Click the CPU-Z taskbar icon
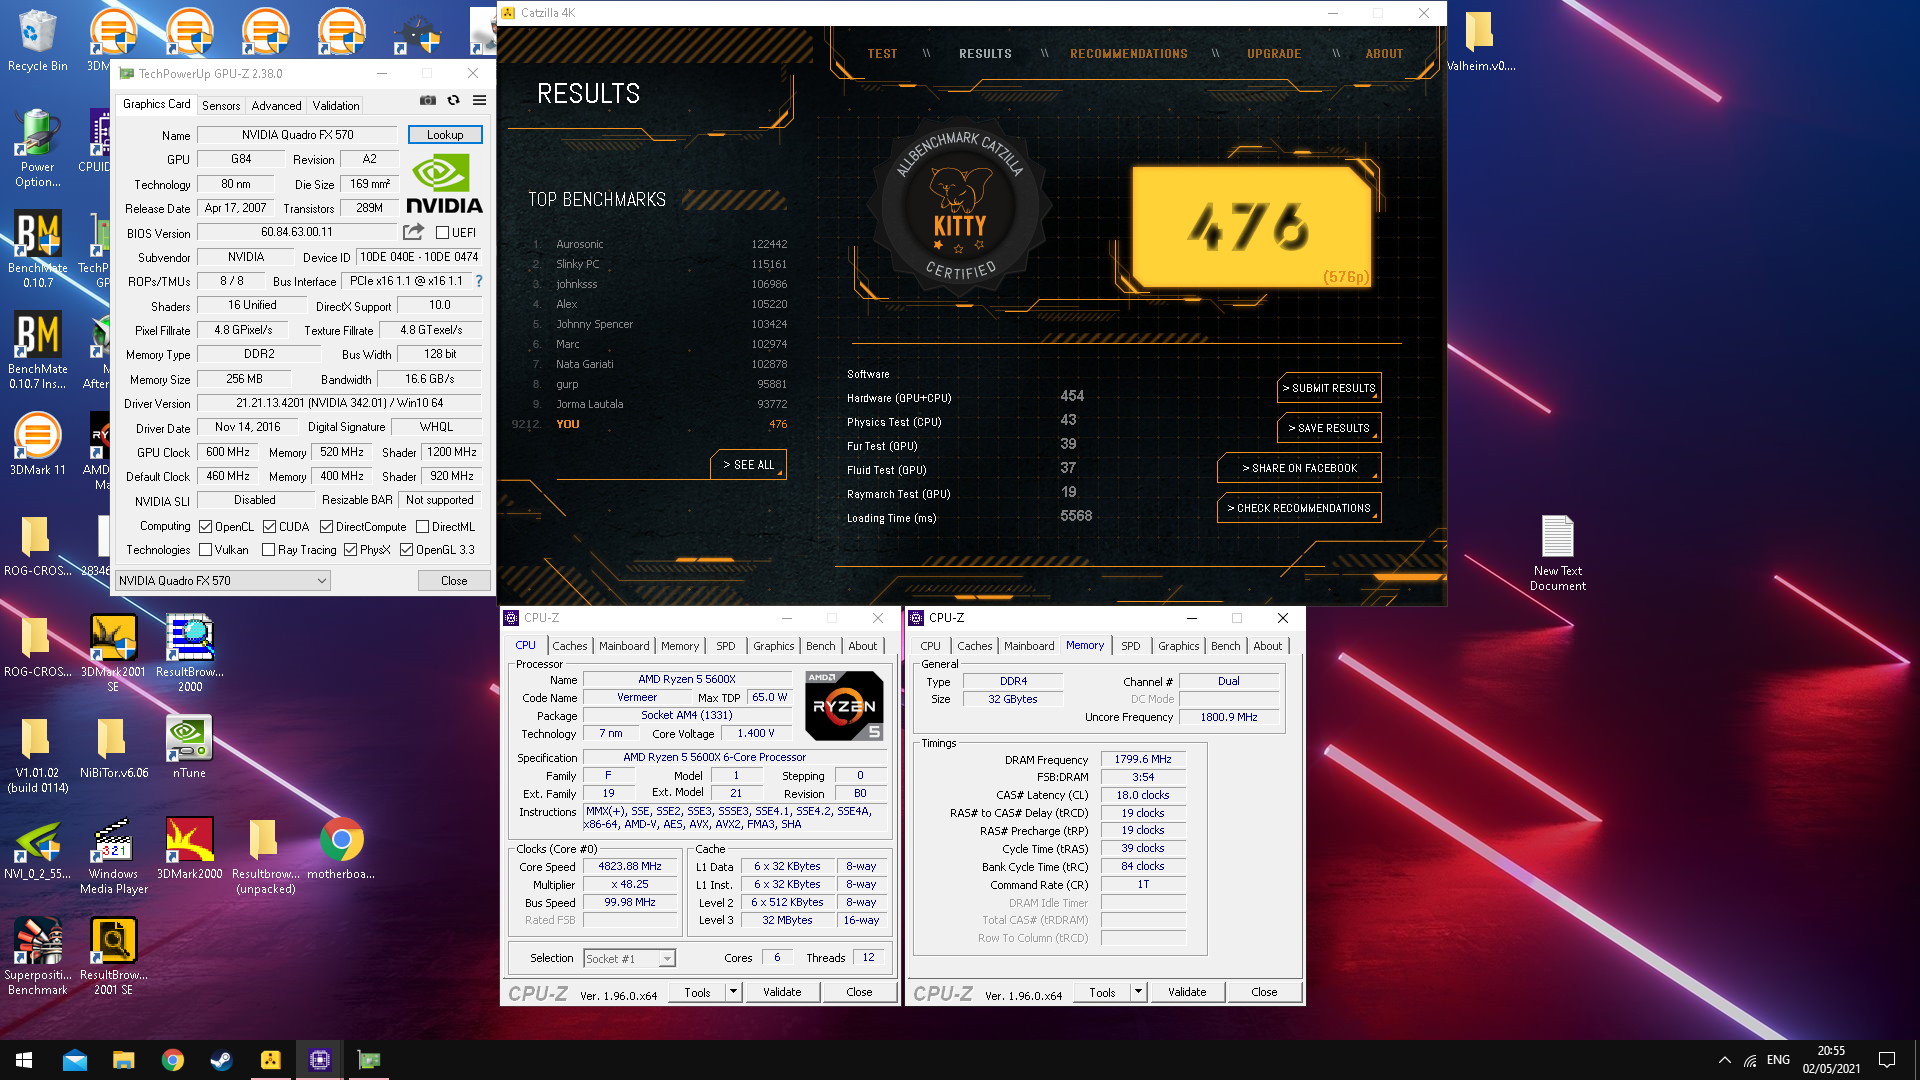 coord(320,1060)
